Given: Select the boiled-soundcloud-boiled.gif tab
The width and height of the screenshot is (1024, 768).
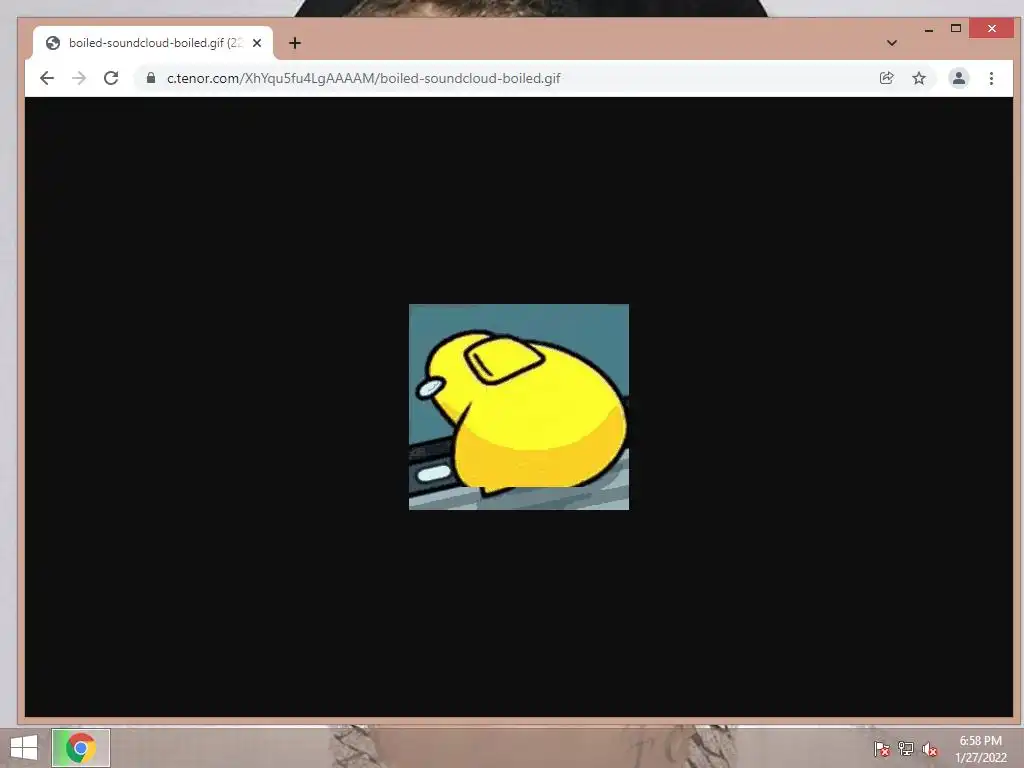Looking at the screenshot, I should point(153,43).
